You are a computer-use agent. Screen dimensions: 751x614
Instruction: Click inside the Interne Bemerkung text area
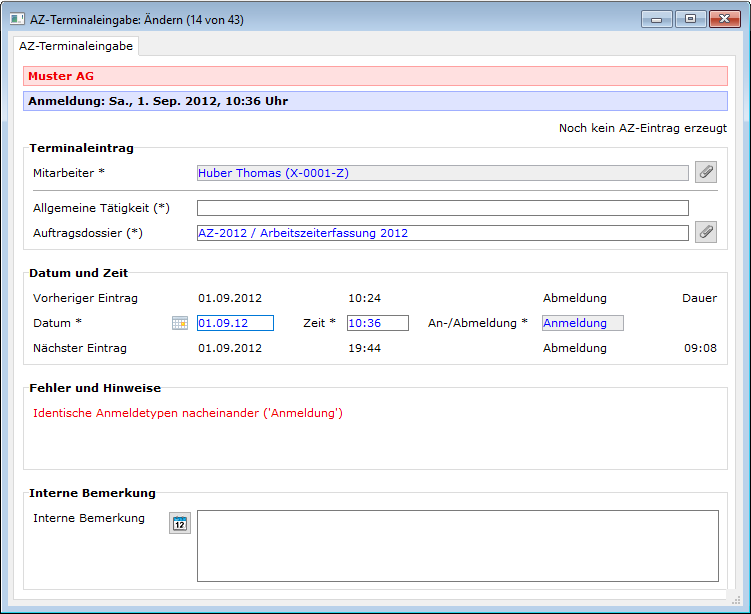coord(457,545)
